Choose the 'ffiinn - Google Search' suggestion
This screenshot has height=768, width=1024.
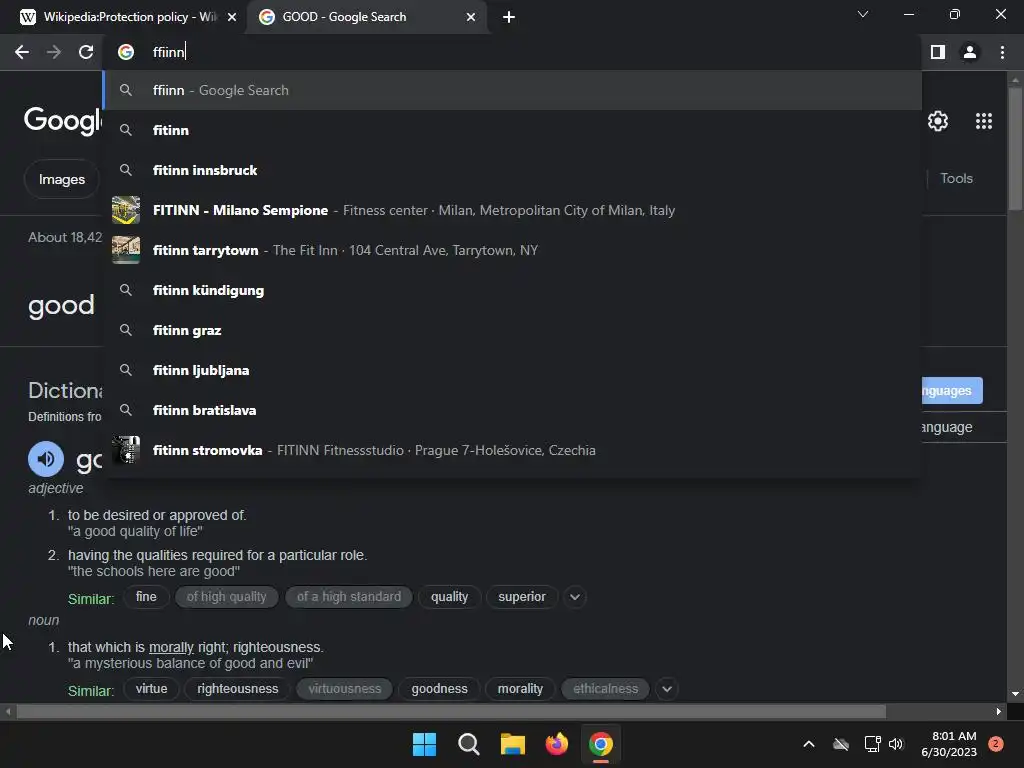513,90
